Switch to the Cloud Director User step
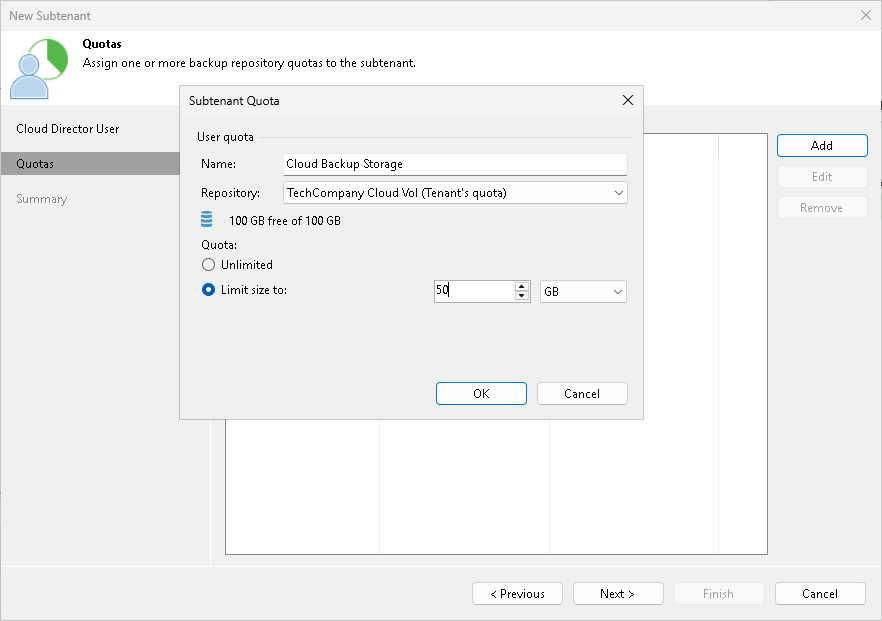 click(66, 128)
